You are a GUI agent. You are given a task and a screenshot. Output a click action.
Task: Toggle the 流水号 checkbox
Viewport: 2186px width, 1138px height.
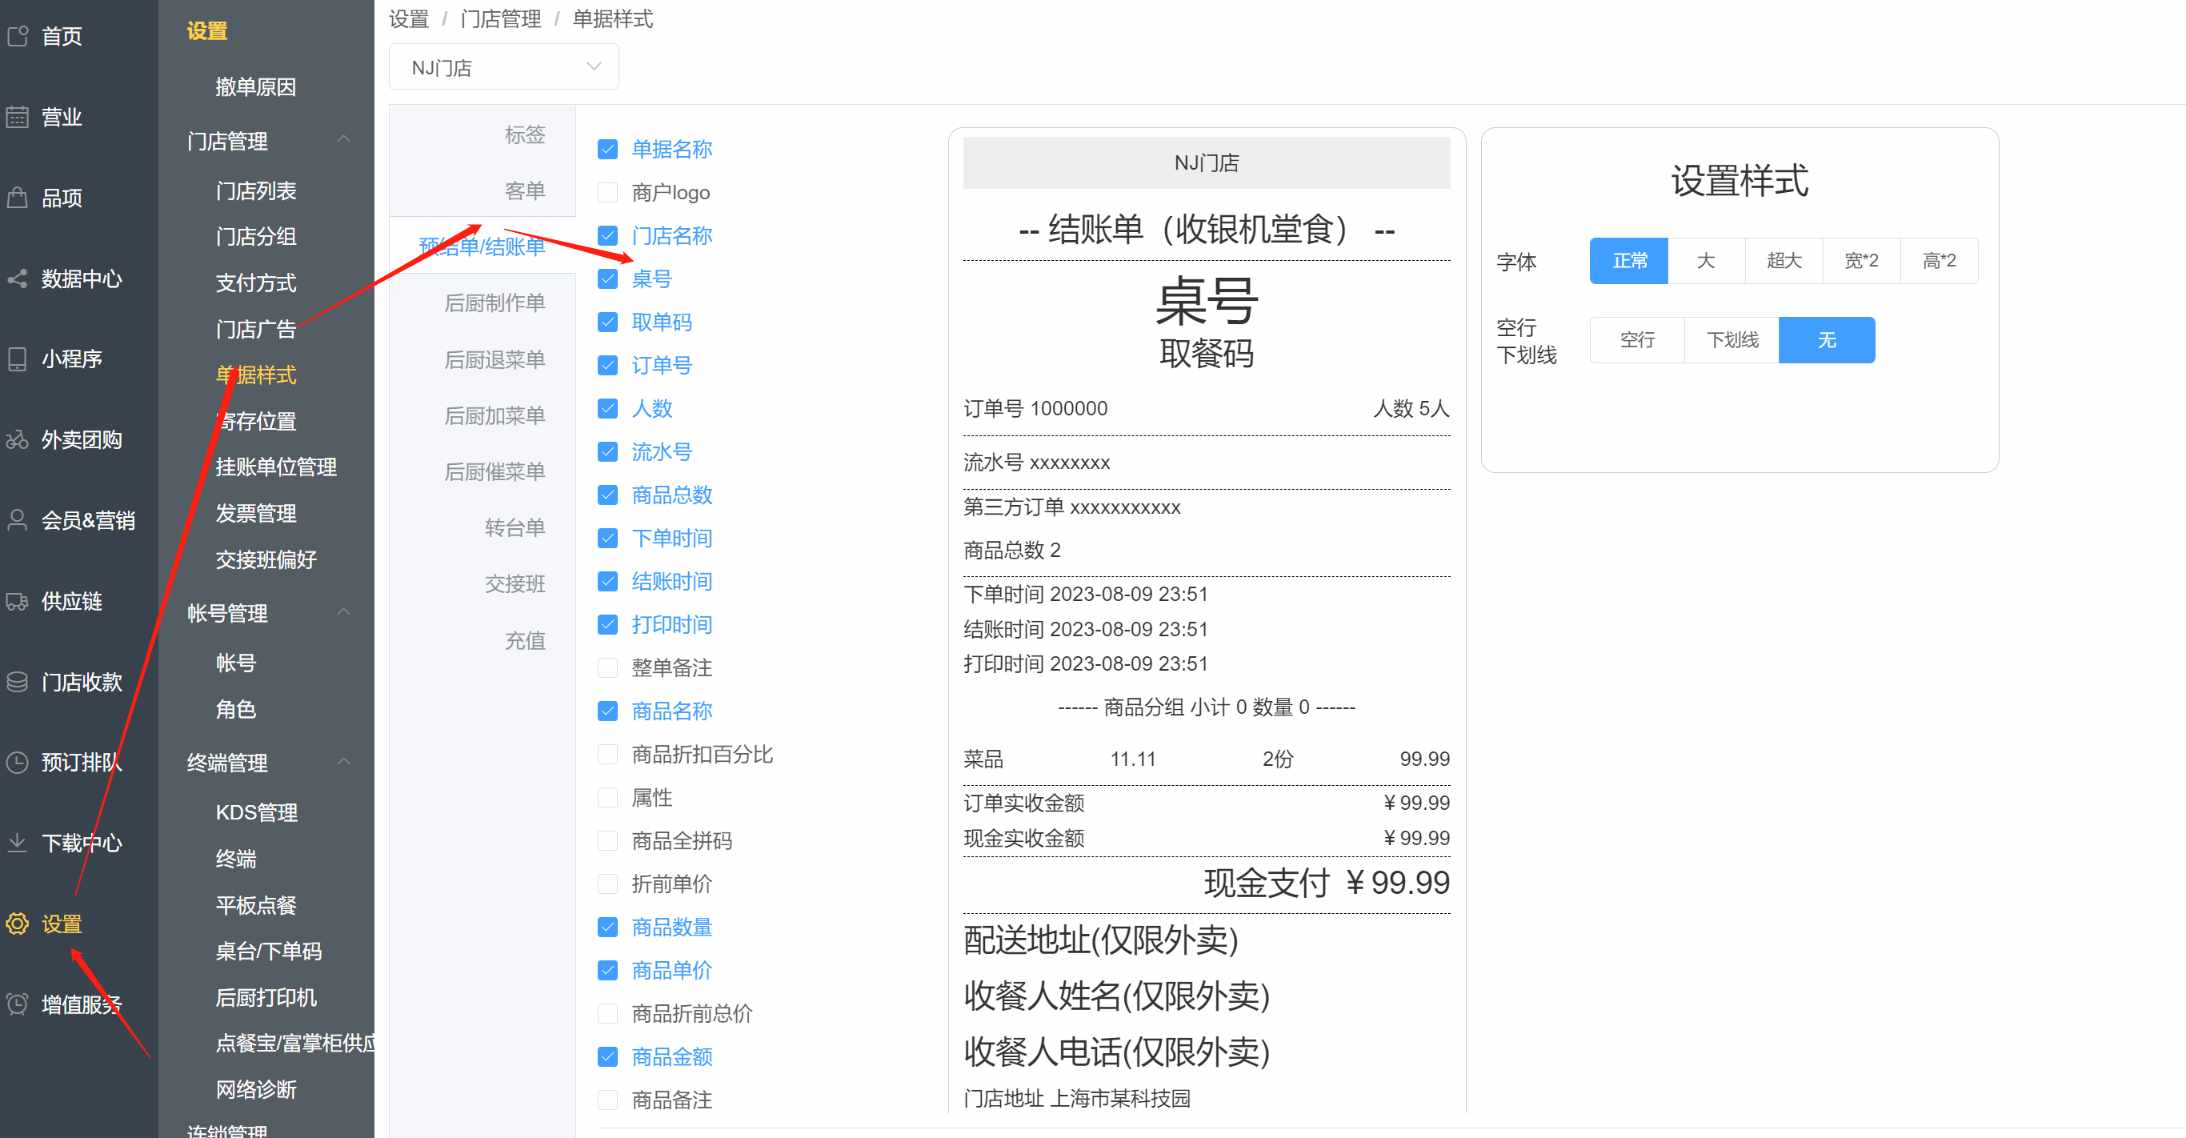[607, 451]
